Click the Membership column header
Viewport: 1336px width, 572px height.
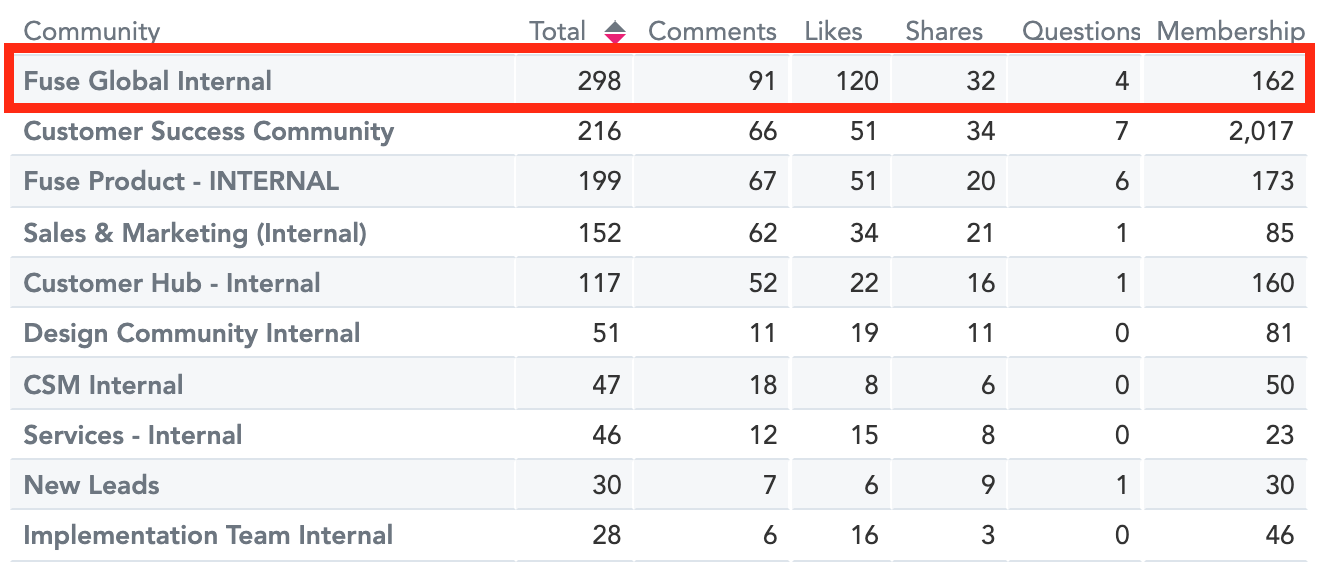click(1230, 31)
